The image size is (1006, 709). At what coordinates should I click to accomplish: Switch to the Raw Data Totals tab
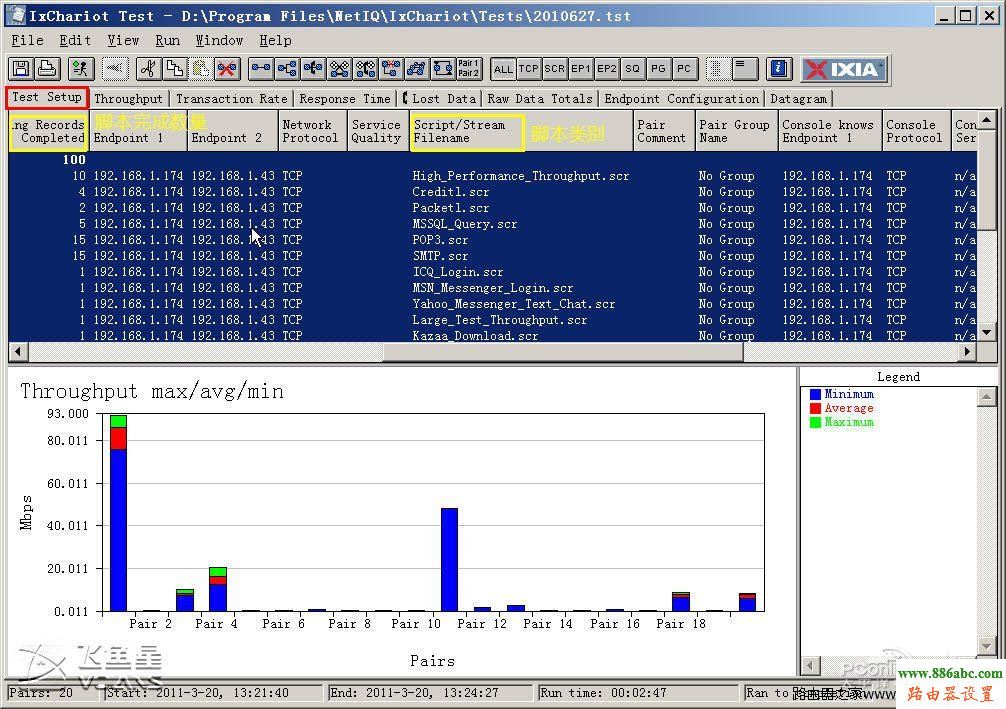click(x=540, y=99)
